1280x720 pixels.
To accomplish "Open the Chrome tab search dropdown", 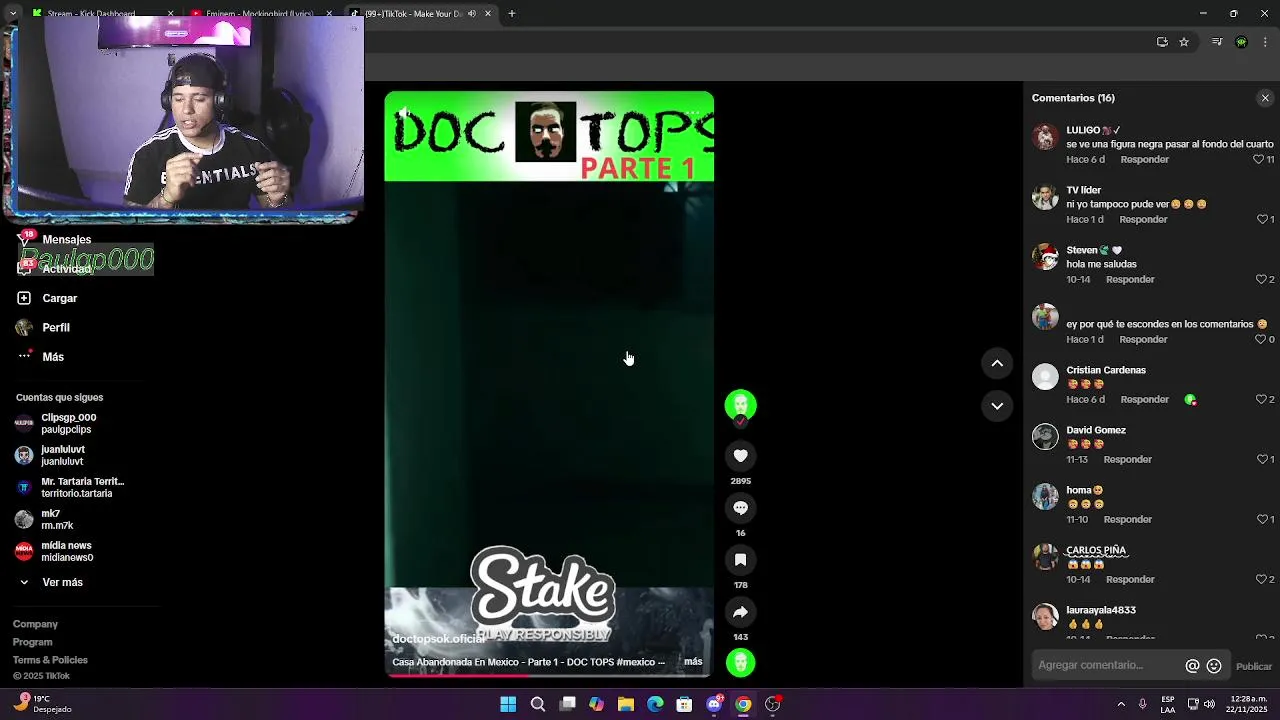I will point(12,14).
